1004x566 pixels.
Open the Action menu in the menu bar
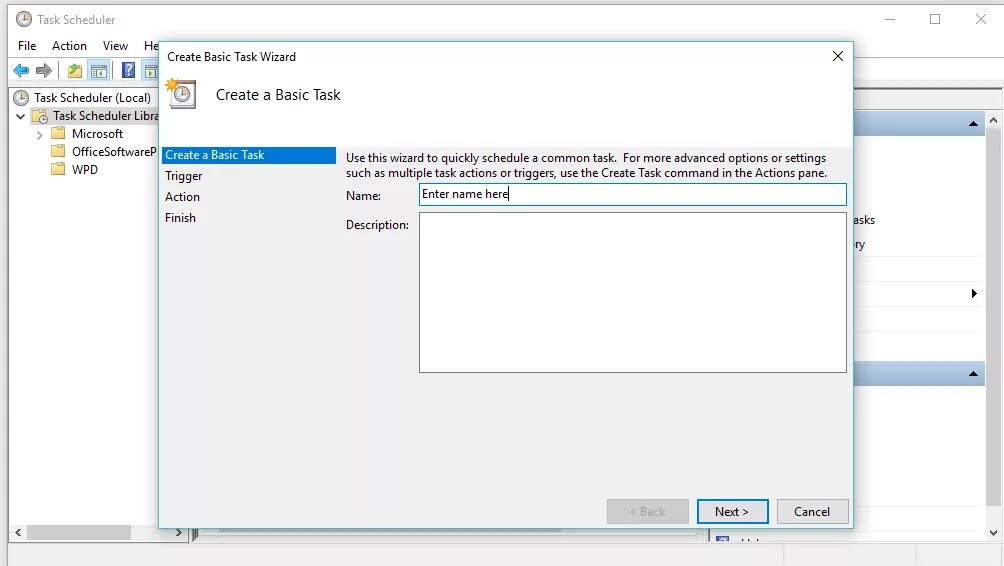69,45
